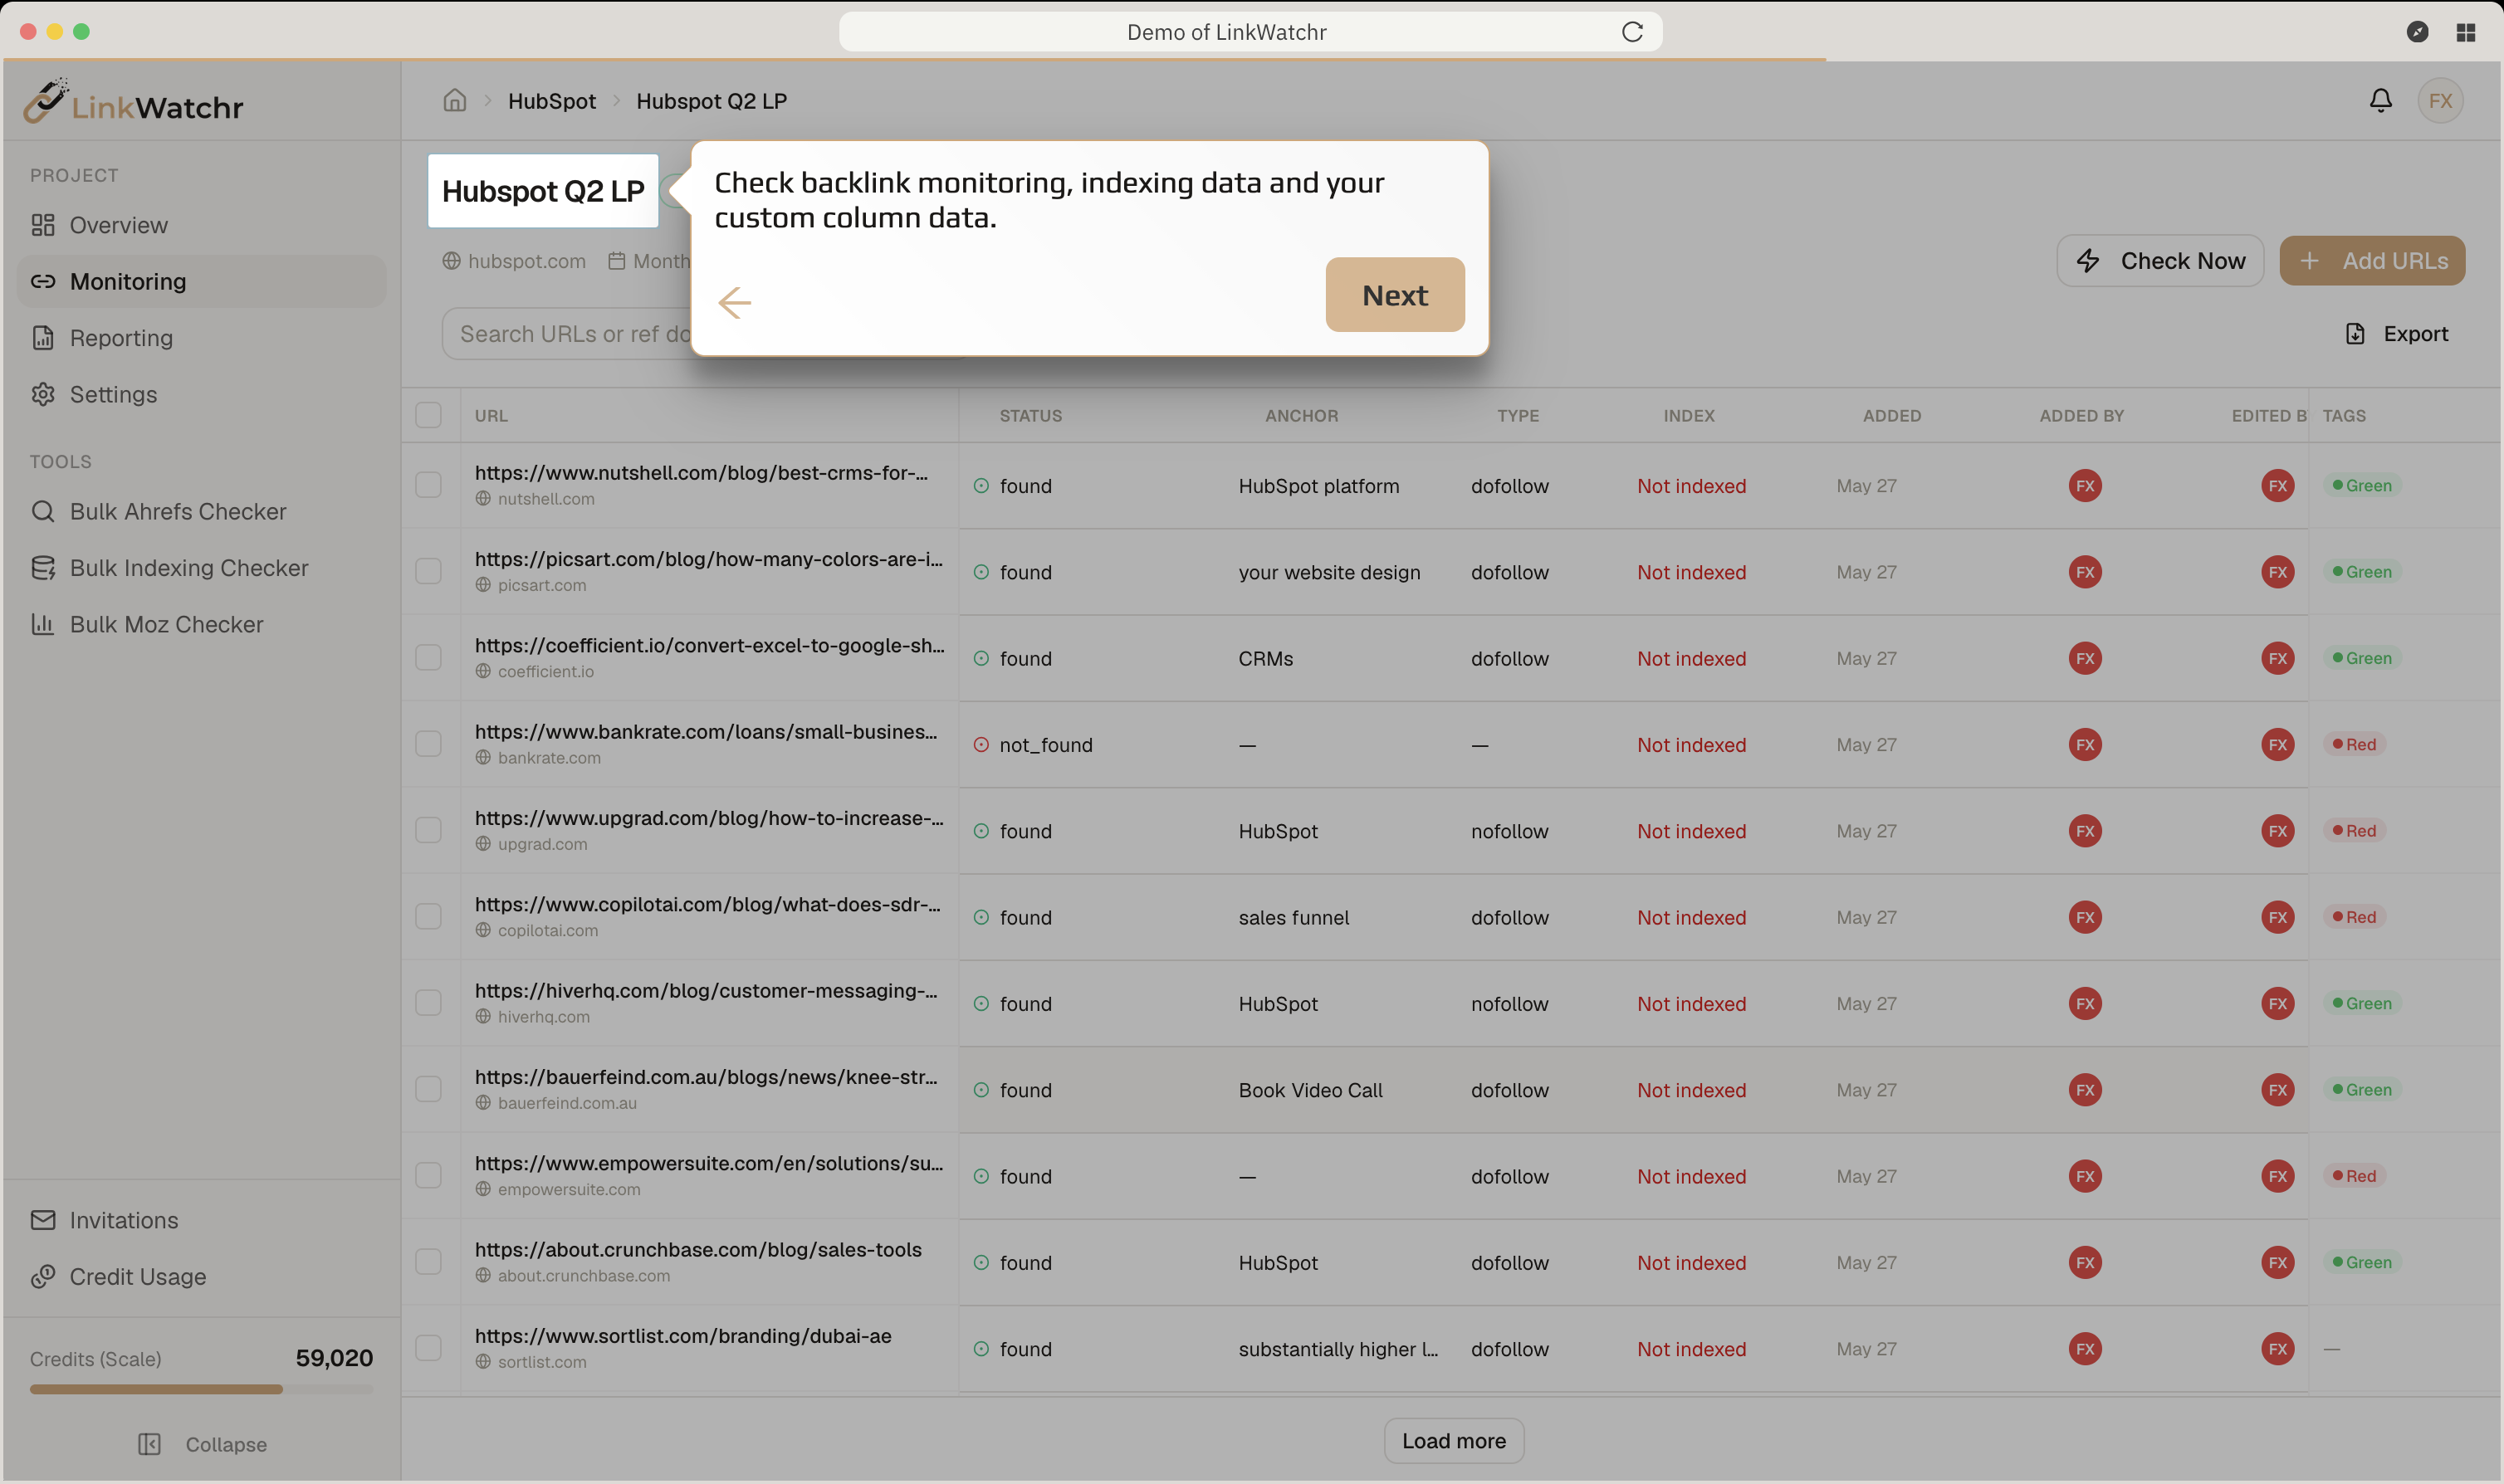Viewport: 2504px width, 1484px height.
Task: Open Bulk Moz Checker tool
Action: (201, 624)
